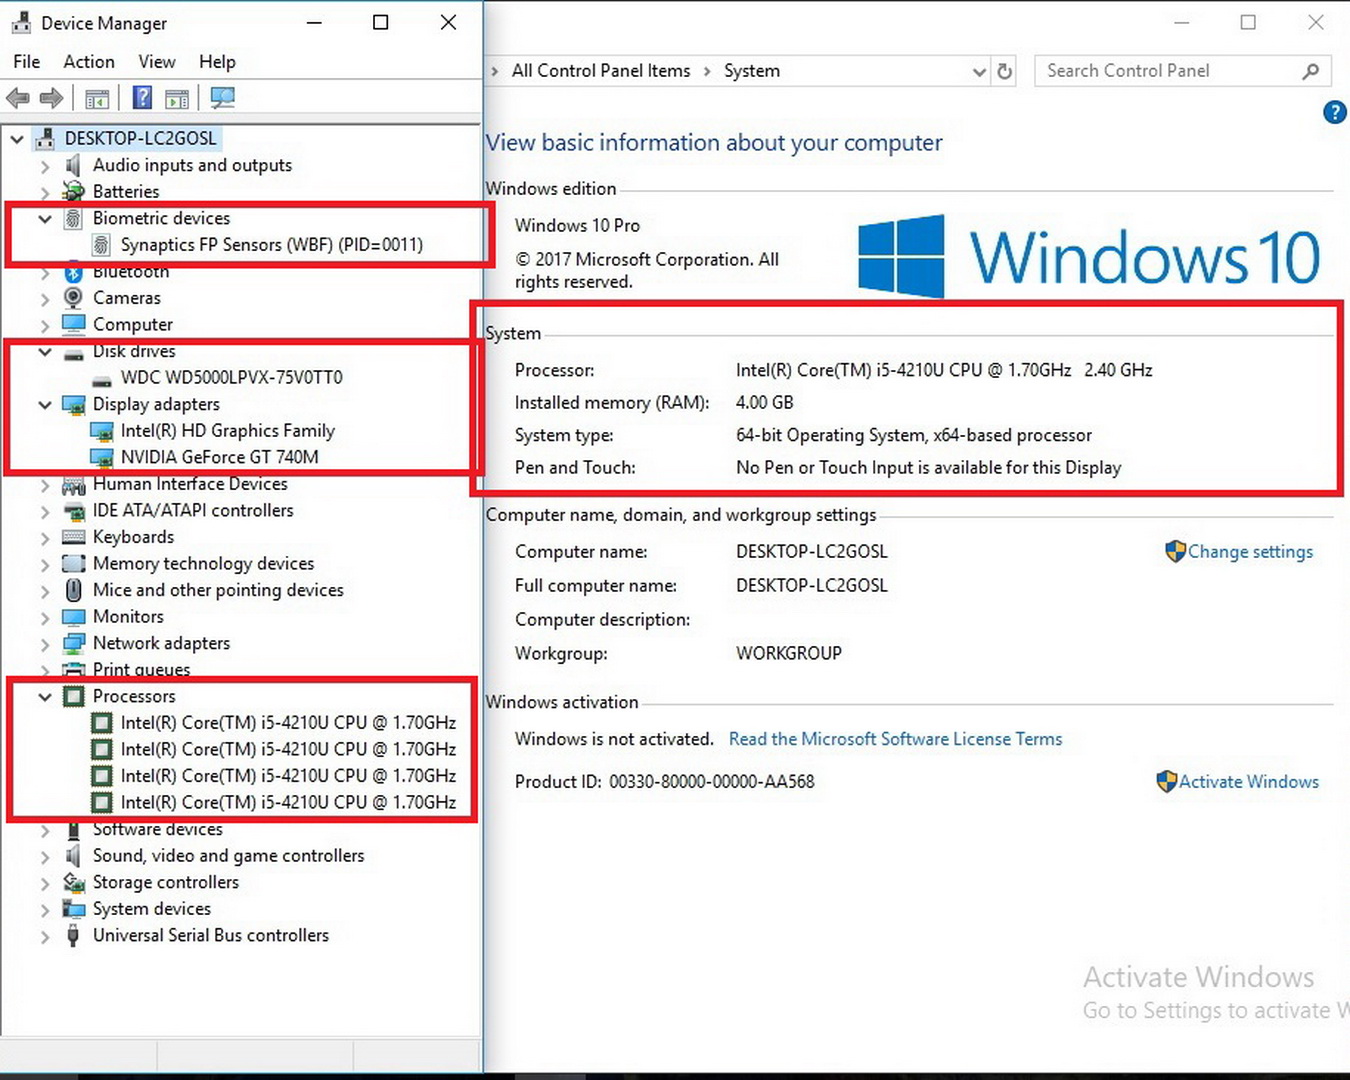This screenshot has width=1350, height=1080.
Task: Expand the Monitors node
Action: point(45,618)
